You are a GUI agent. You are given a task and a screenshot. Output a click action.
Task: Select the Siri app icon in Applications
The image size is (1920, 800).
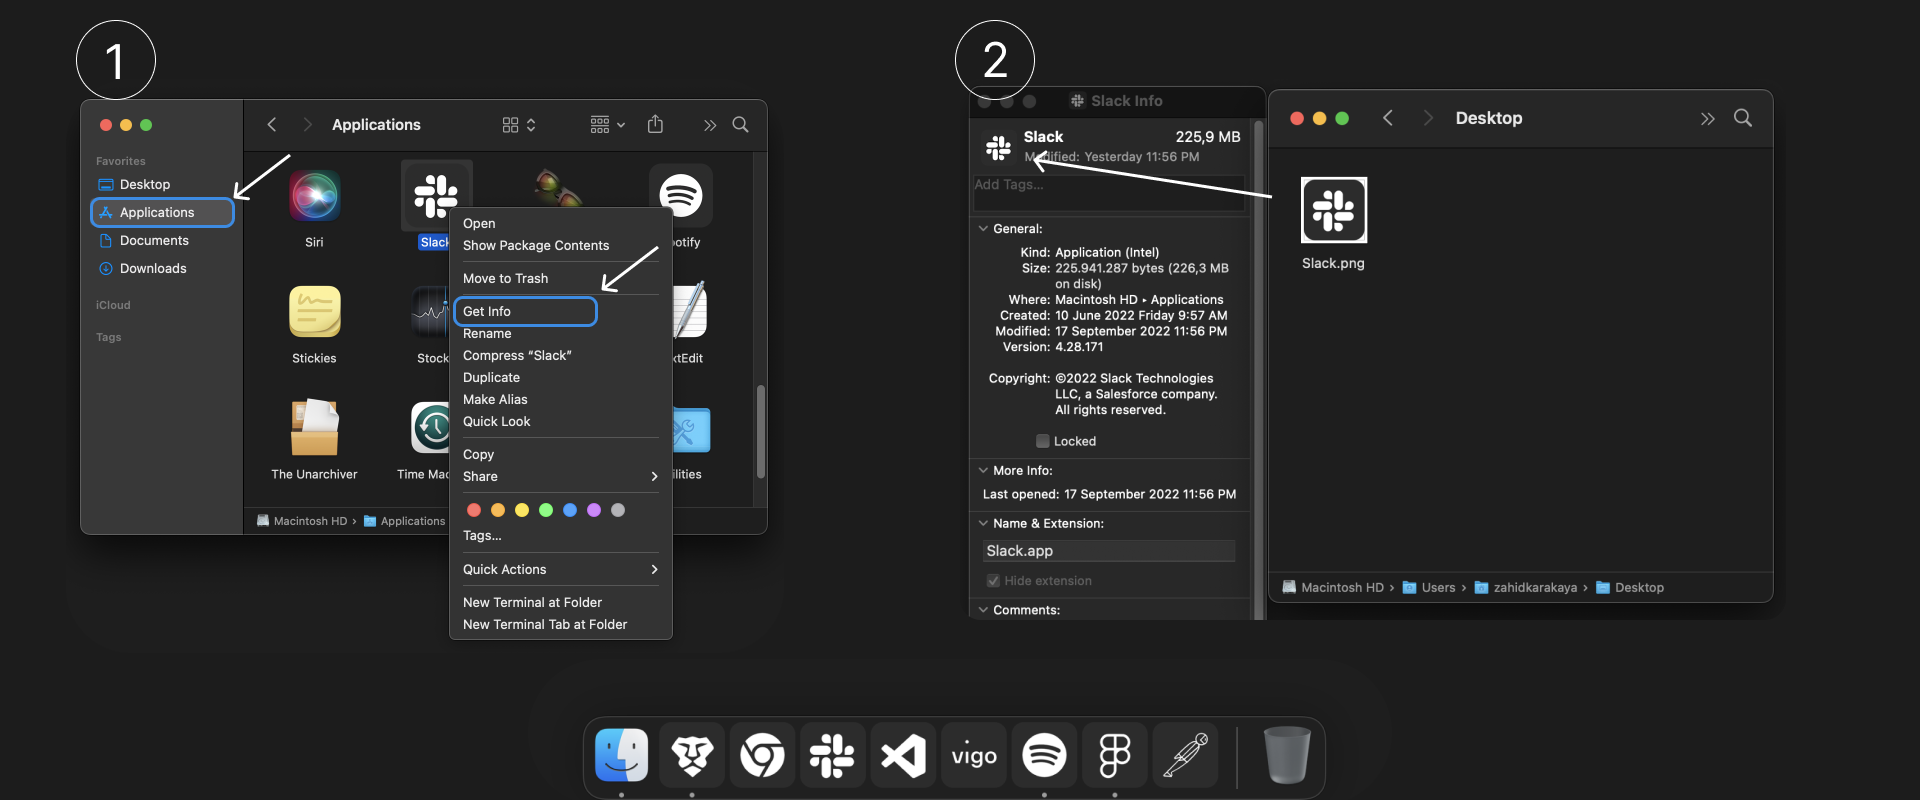coord(314,196)
